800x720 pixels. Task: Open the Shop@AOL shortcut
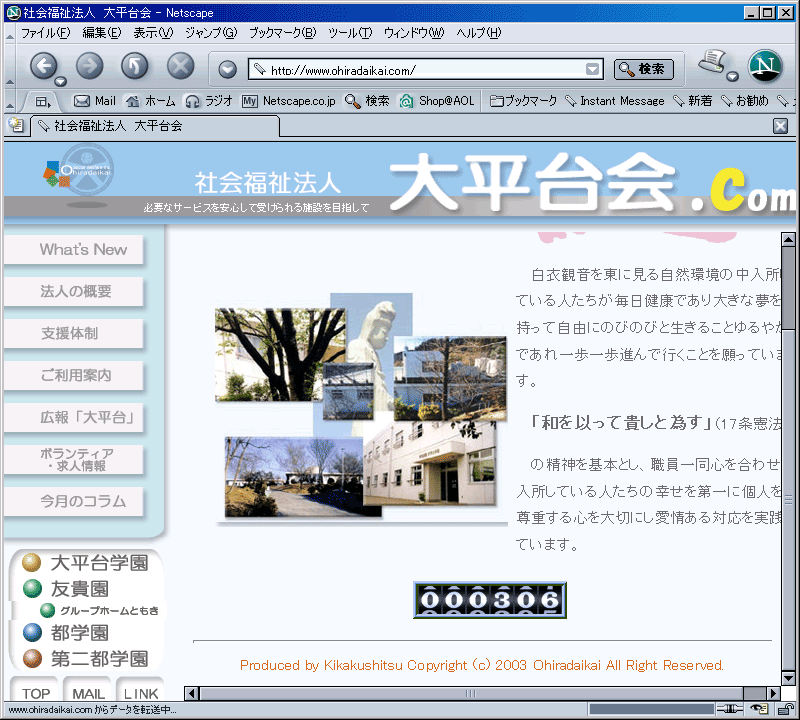point(437,101)
